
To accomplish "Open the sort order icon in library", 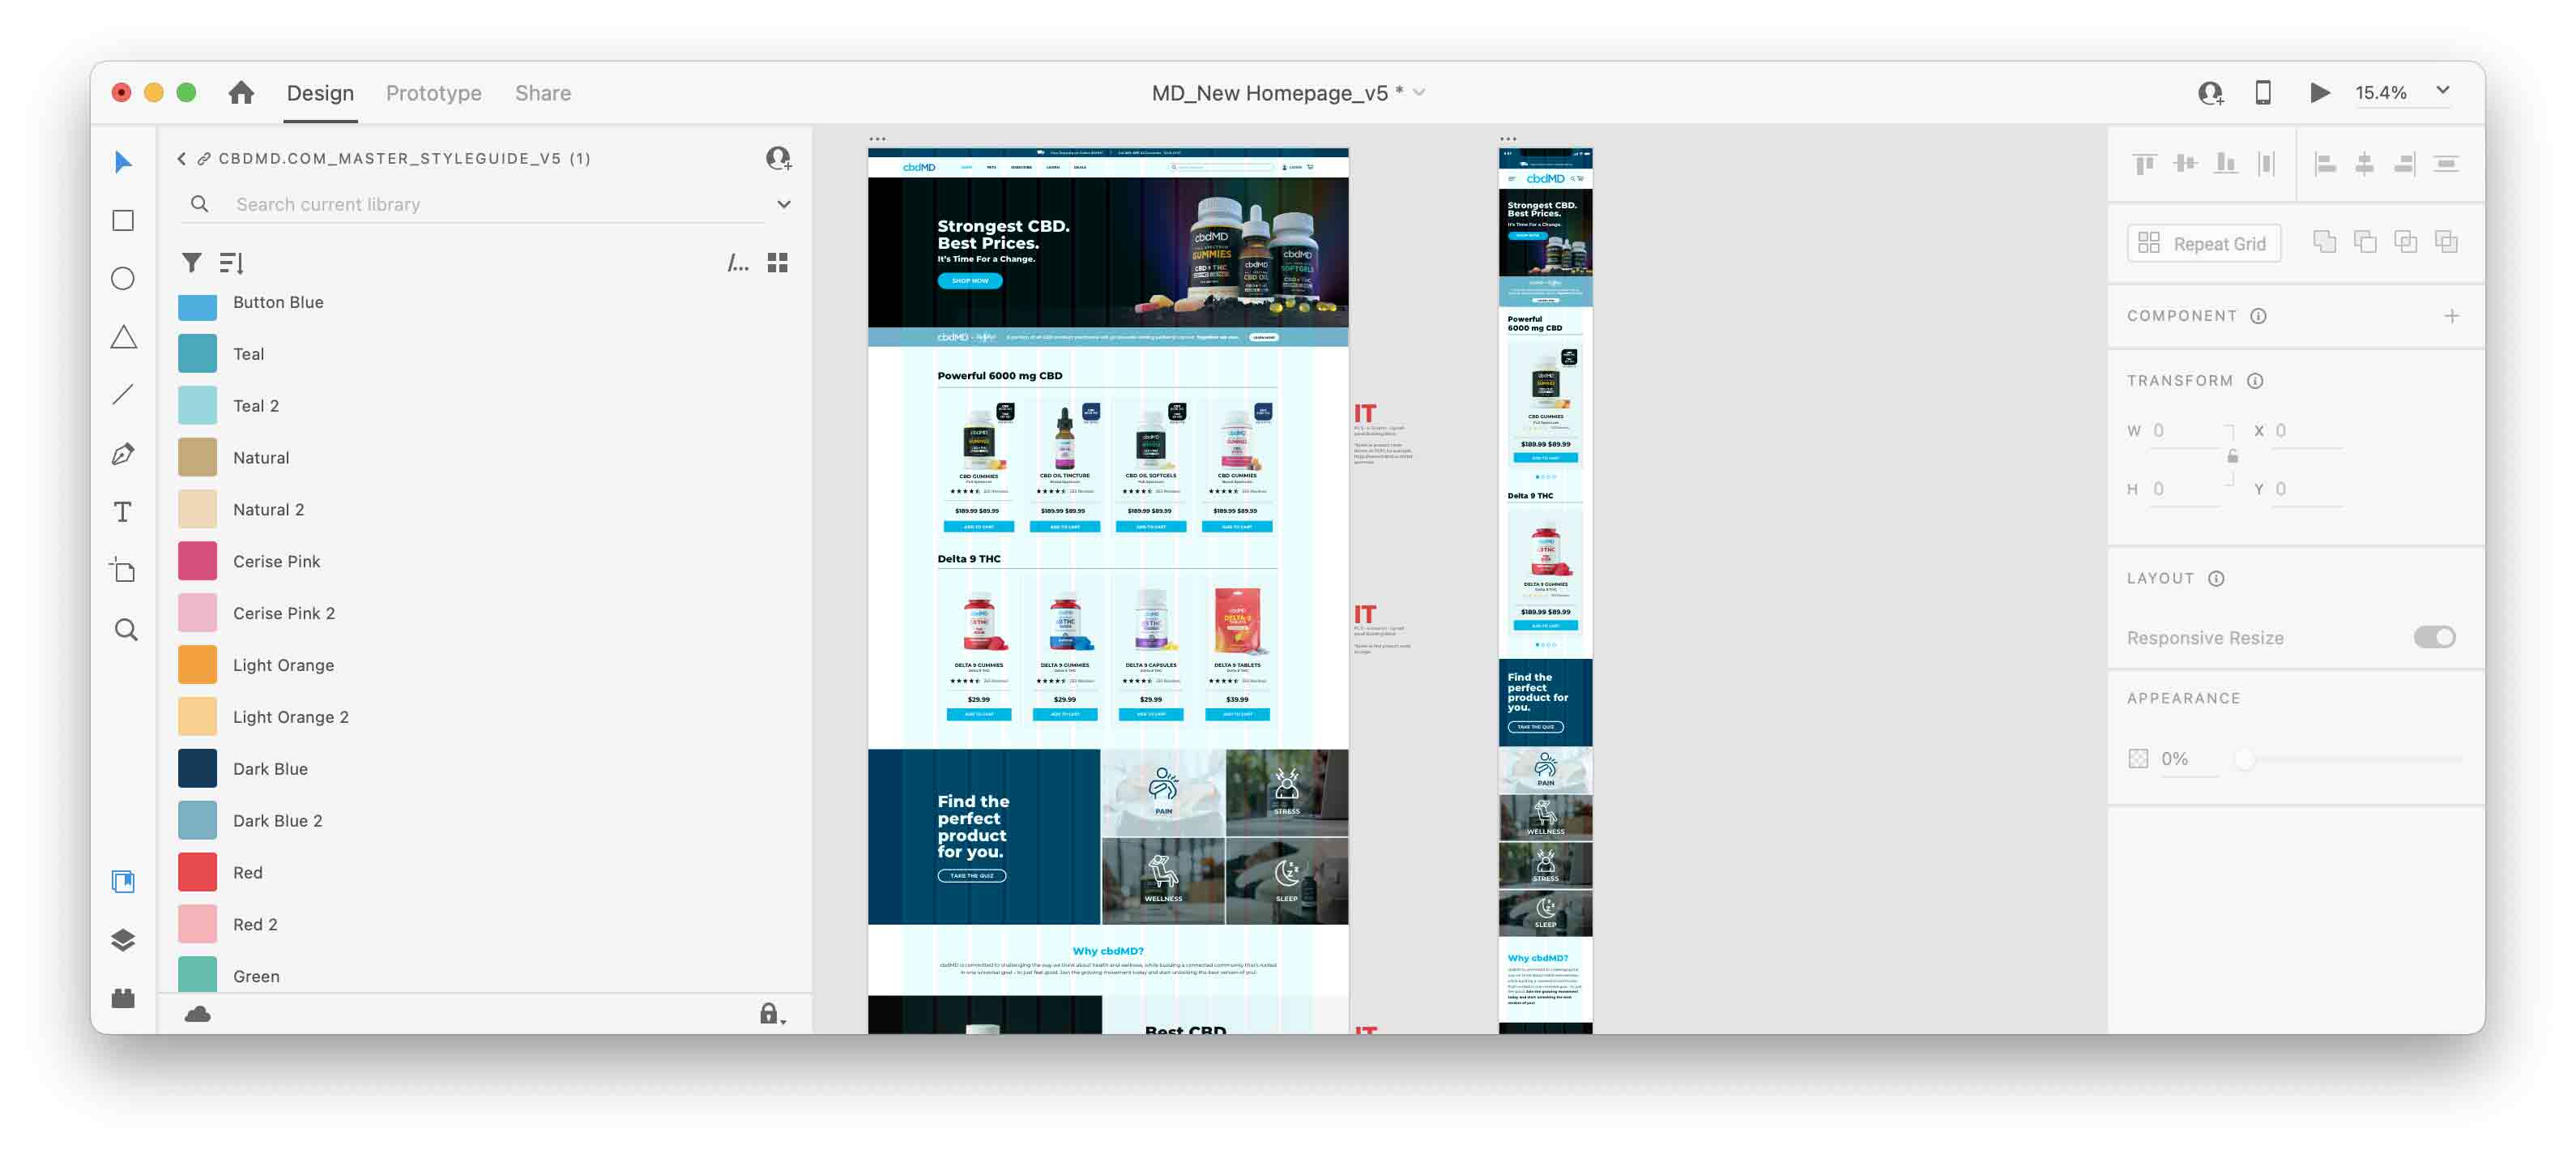I will pos(231,263).
